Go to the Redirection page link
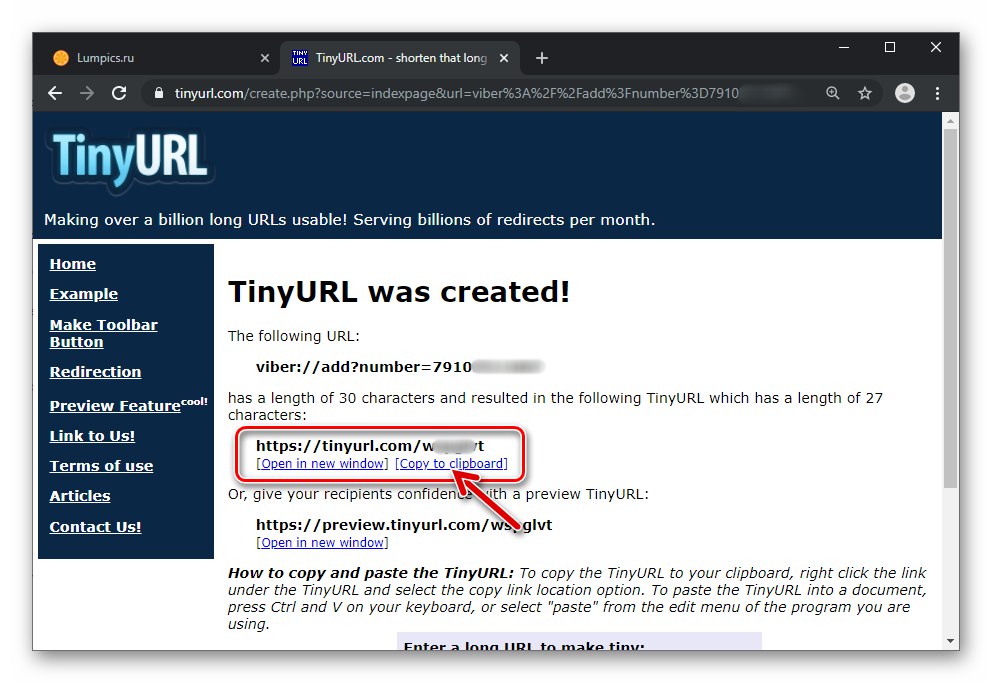Image resolution: width=992 pixels, height=683 pixels. tap(95, 372)
